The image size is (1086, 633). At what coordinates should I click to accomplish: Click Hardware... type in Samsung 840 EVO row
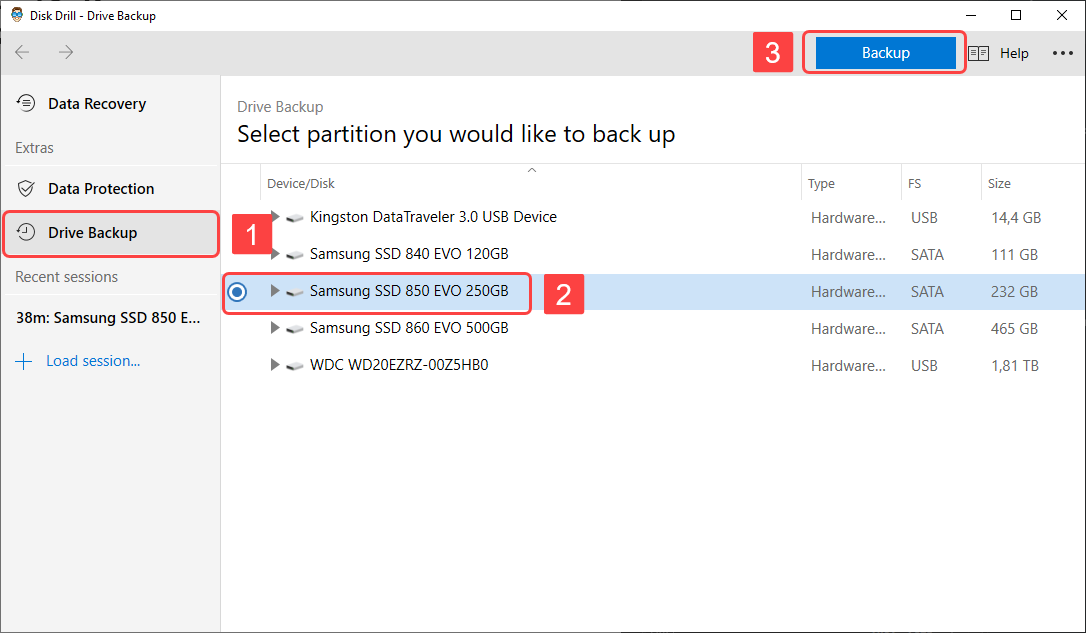click(x=848, y=255)
